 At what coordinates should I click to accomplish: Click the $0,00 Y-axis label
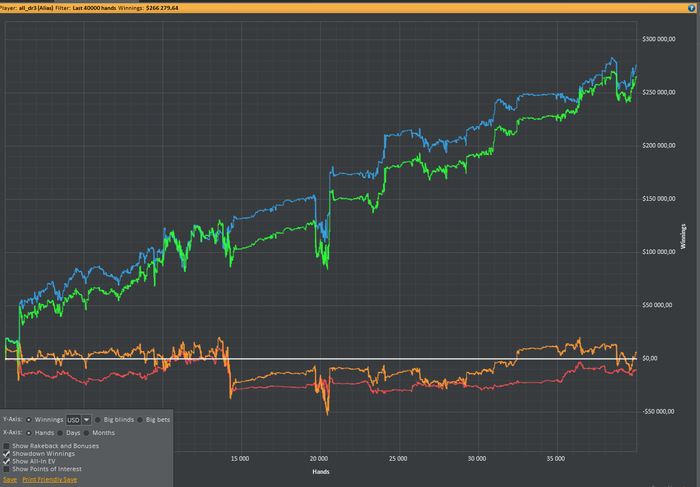point(650,358)
